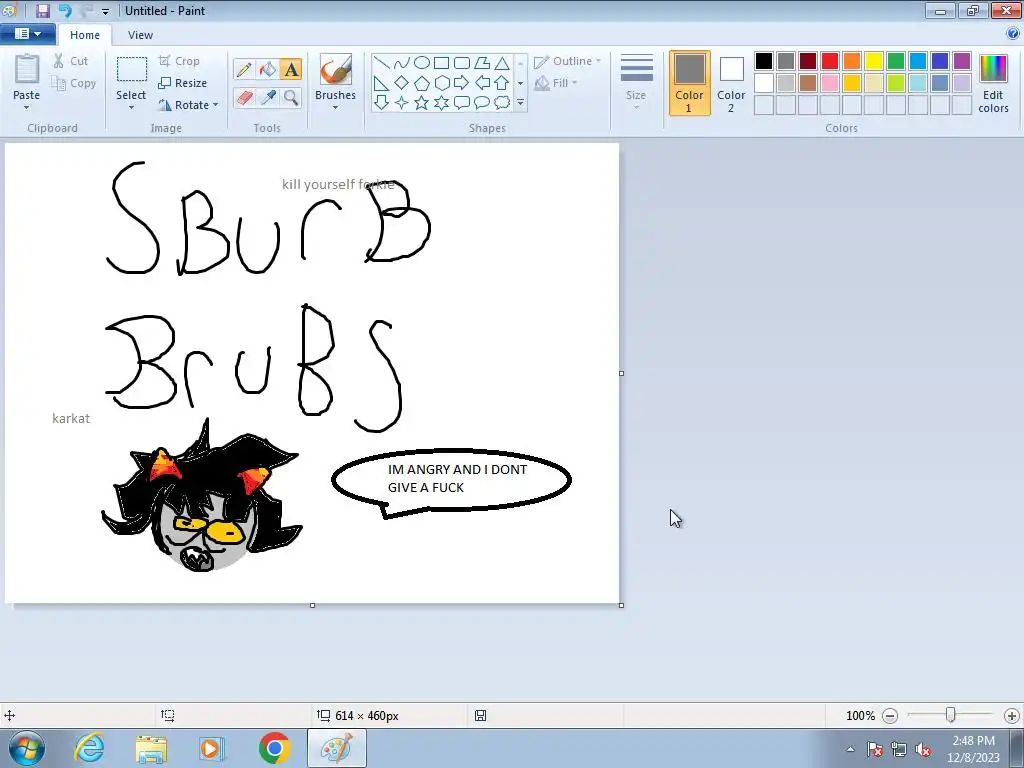Launch Internet Explorer from the taskbar
Viewport: 1024px width, 768px height.
89,748
